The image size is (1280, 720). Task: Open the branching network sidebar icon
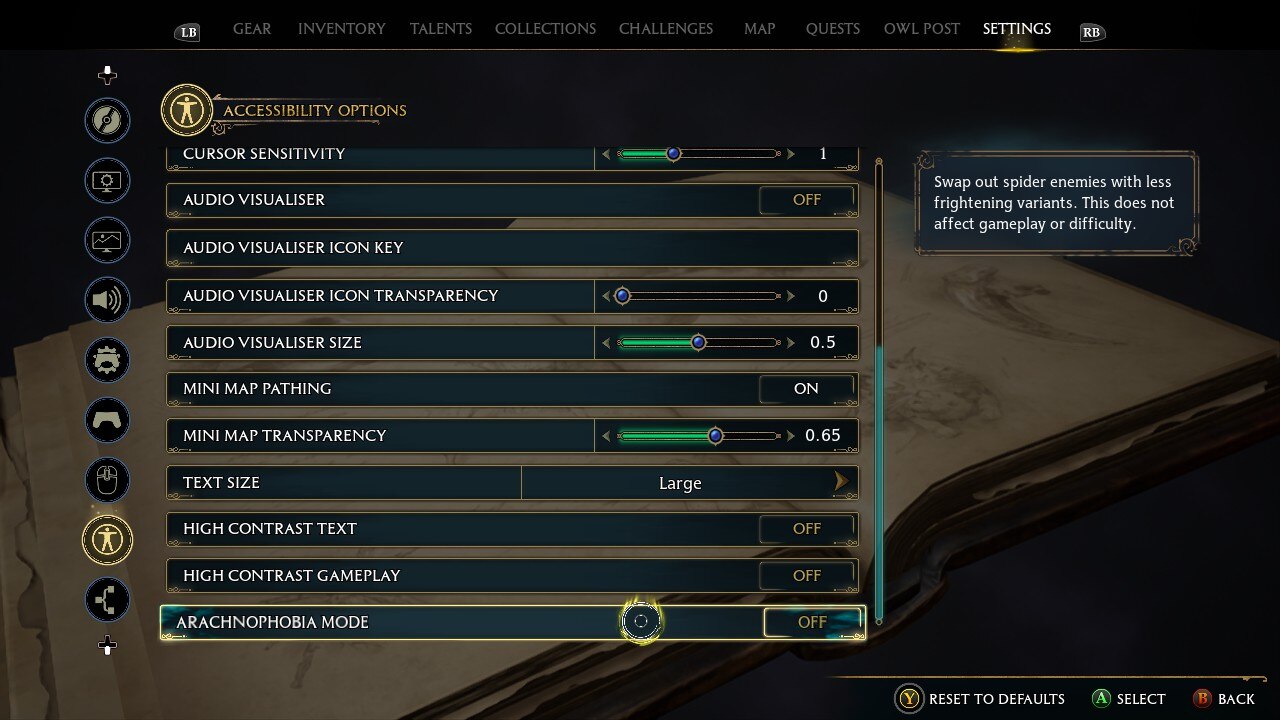[107, 600]
